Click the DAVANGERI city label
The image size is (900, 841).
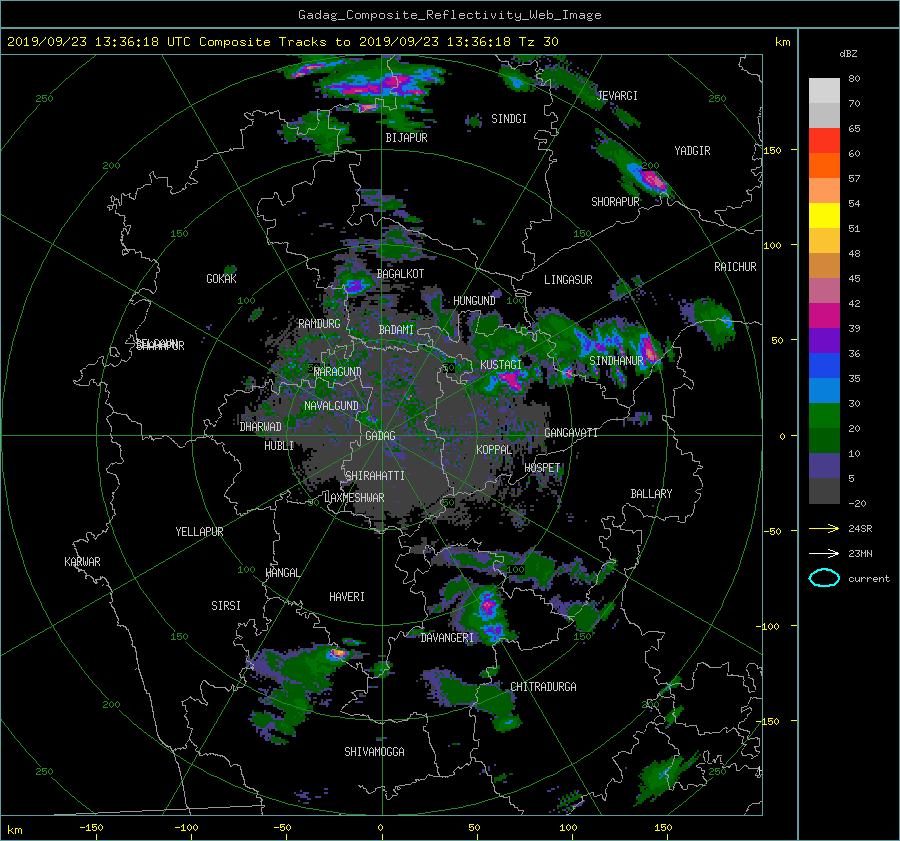tap(447, 638)
